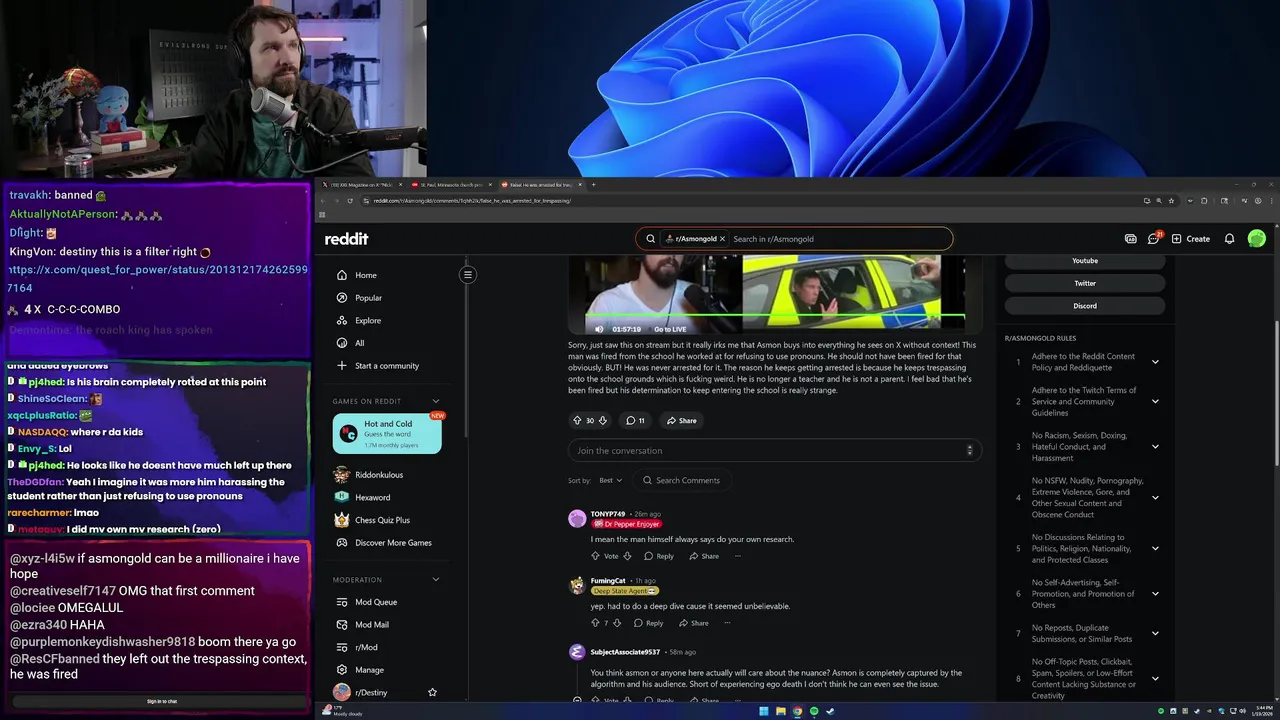Open more options on TONYP749's comment
Viewport: 1280px width, 720px height.
click(x=737, y=556)
